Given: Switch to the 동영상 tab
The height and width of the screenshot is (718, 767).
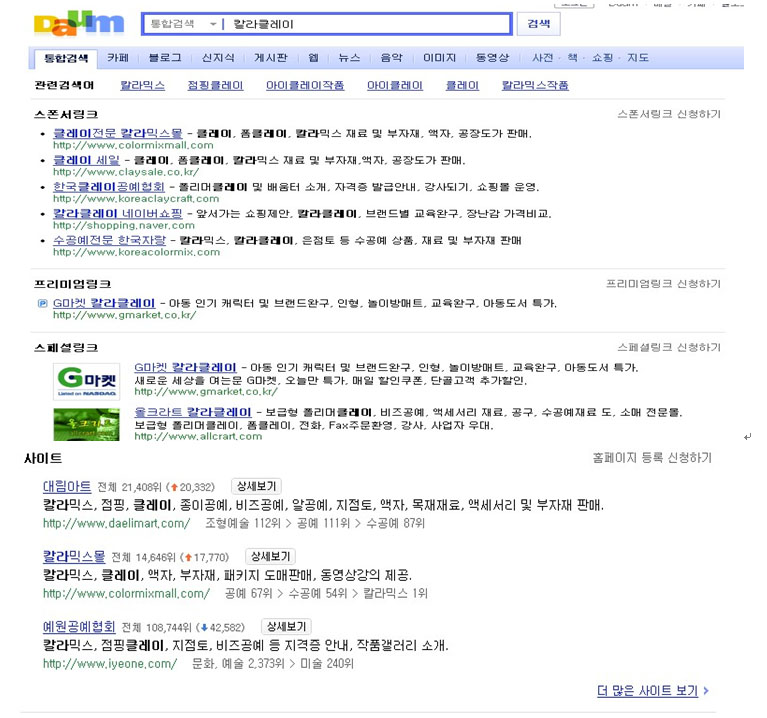Looking at the screenshot, I should 492,58.
